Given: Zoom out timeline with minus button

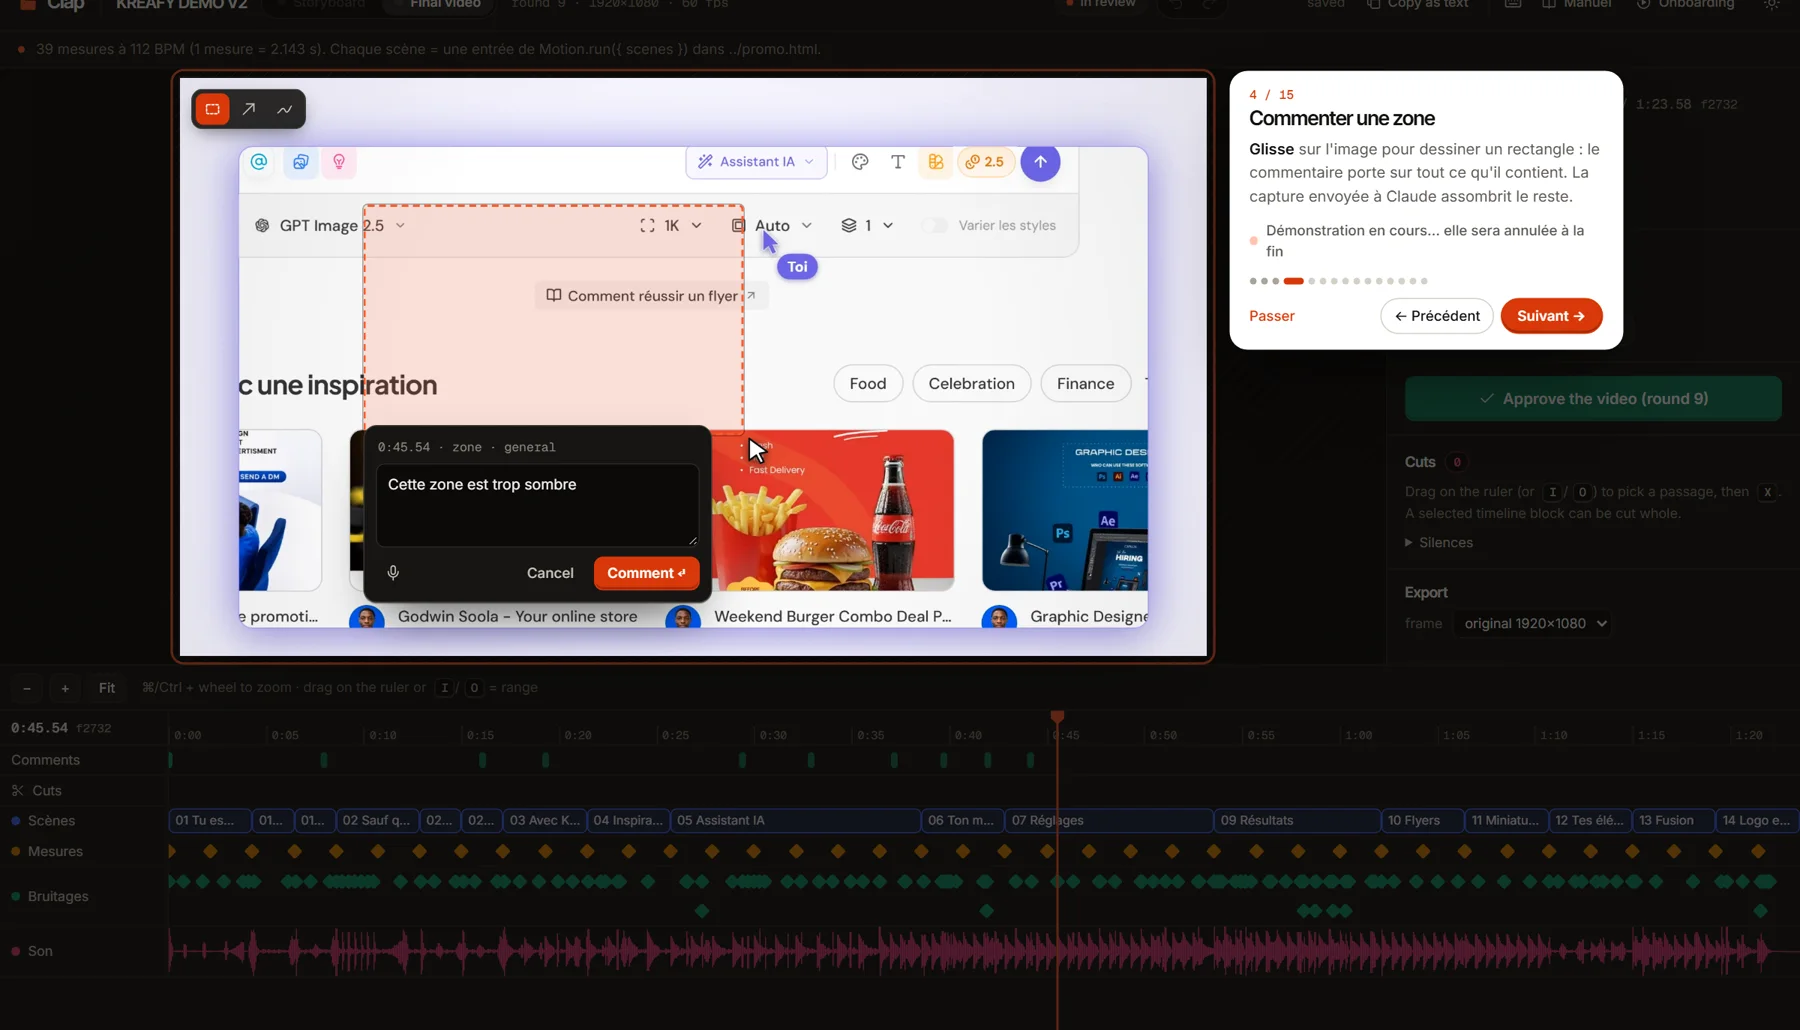Looking at the screenshot, I should pyautogui.click(x=27, y=688).
